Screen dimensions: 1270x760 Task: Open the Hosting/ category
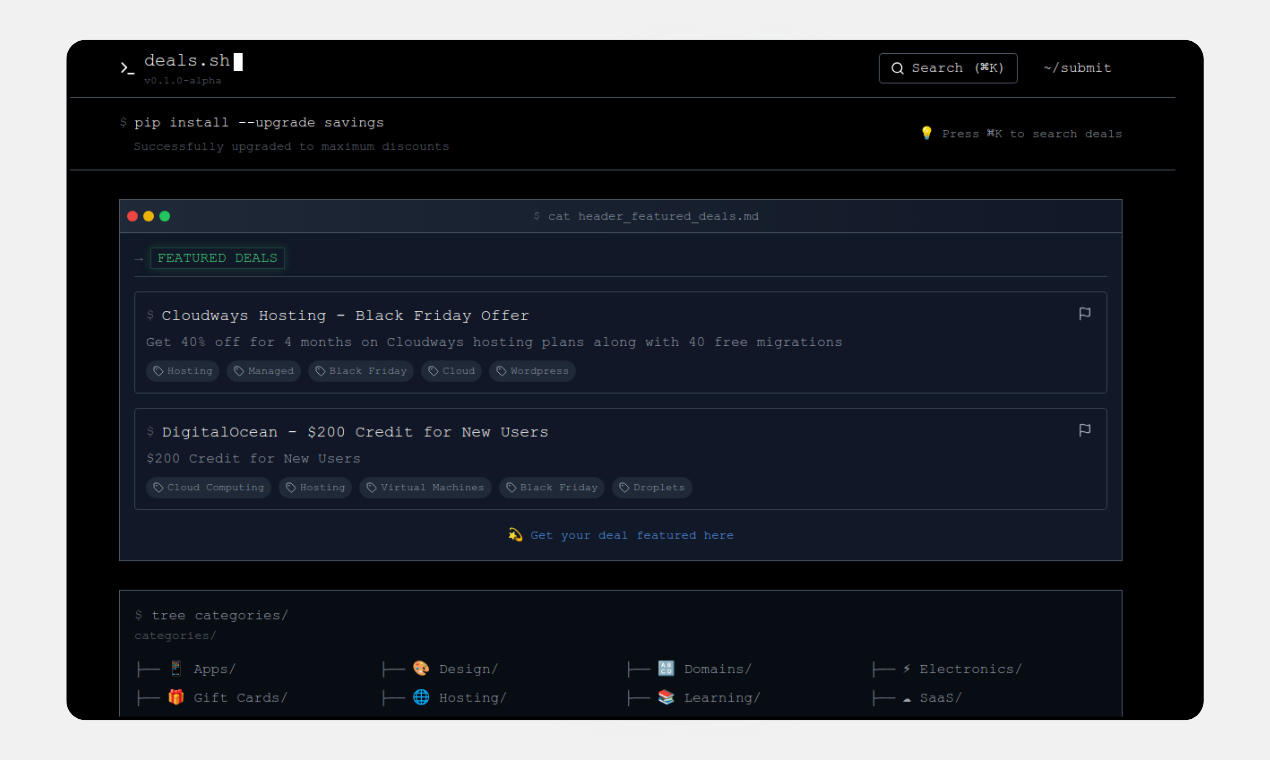473,698
